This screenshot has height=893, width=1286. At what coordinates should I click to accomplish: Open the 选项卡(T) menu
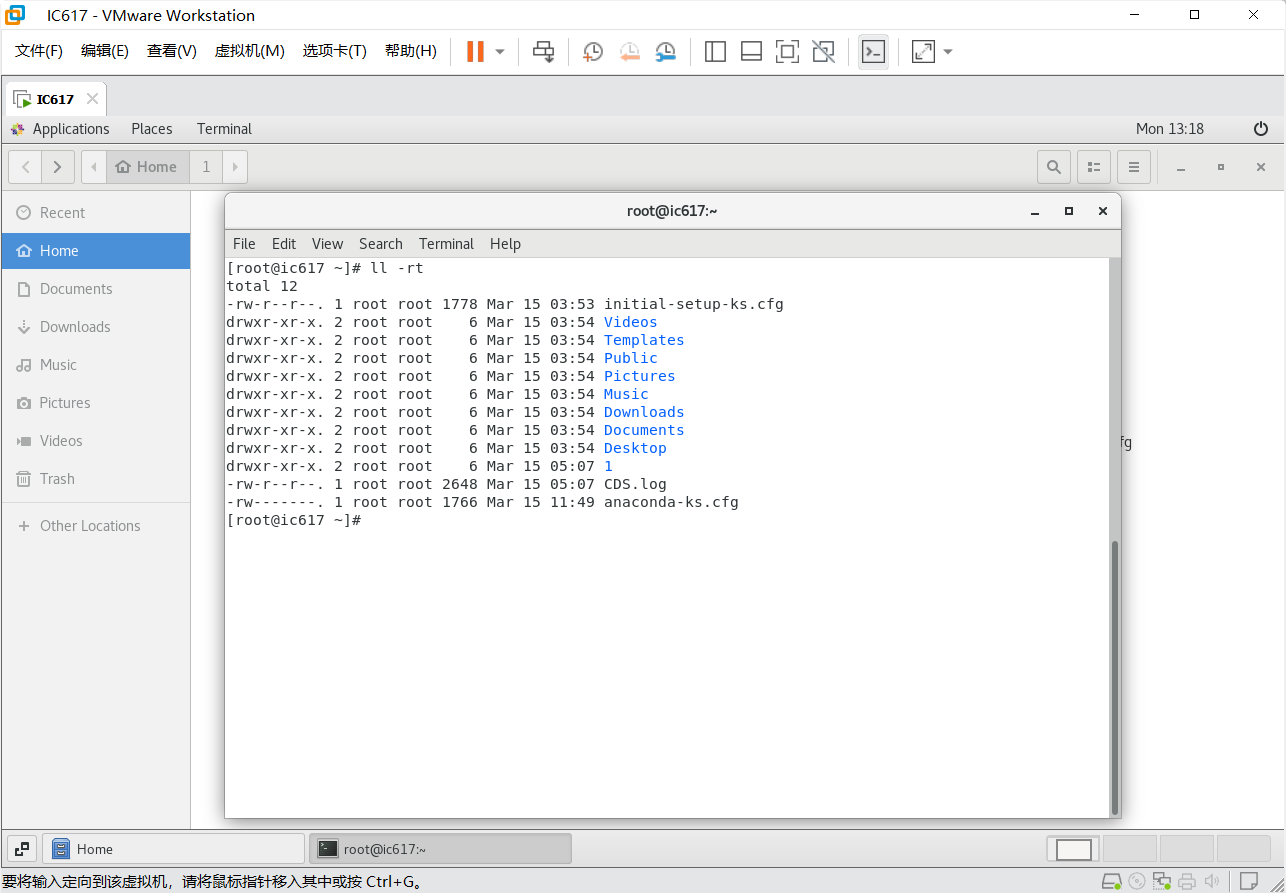click(335, 51)
